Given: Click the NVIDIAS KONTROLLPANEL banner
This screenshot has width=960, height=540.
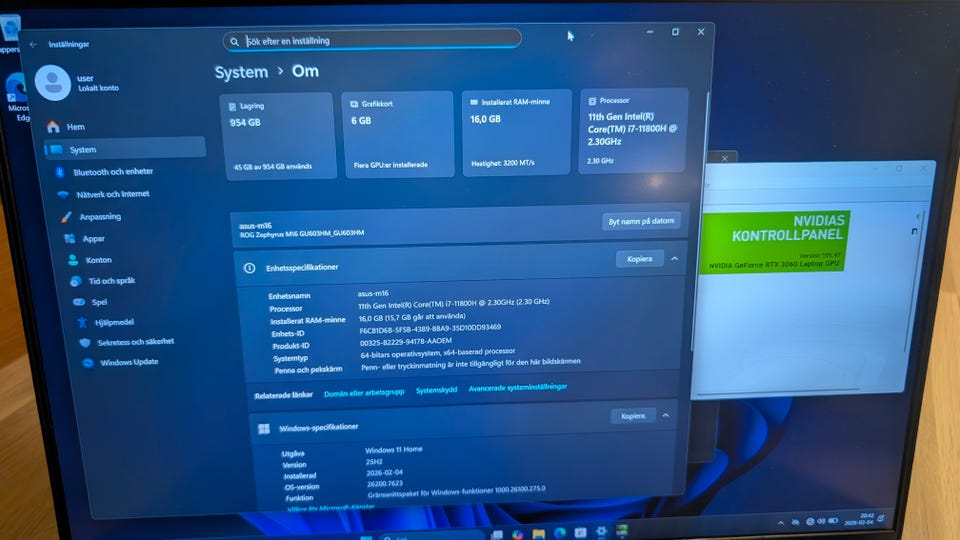Looking at the screenshot, I should coord(774,241).
